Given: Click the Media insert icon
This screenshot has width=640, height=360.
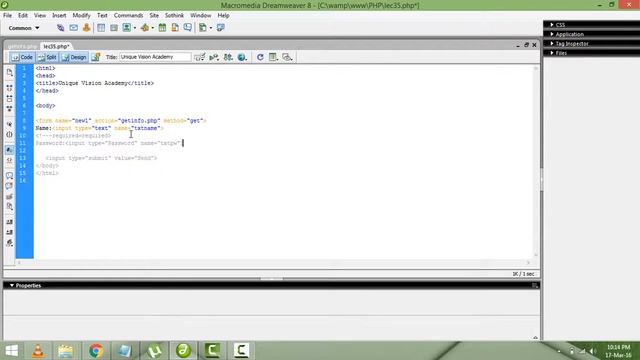Looking at the screenshot, I should 144,28.
